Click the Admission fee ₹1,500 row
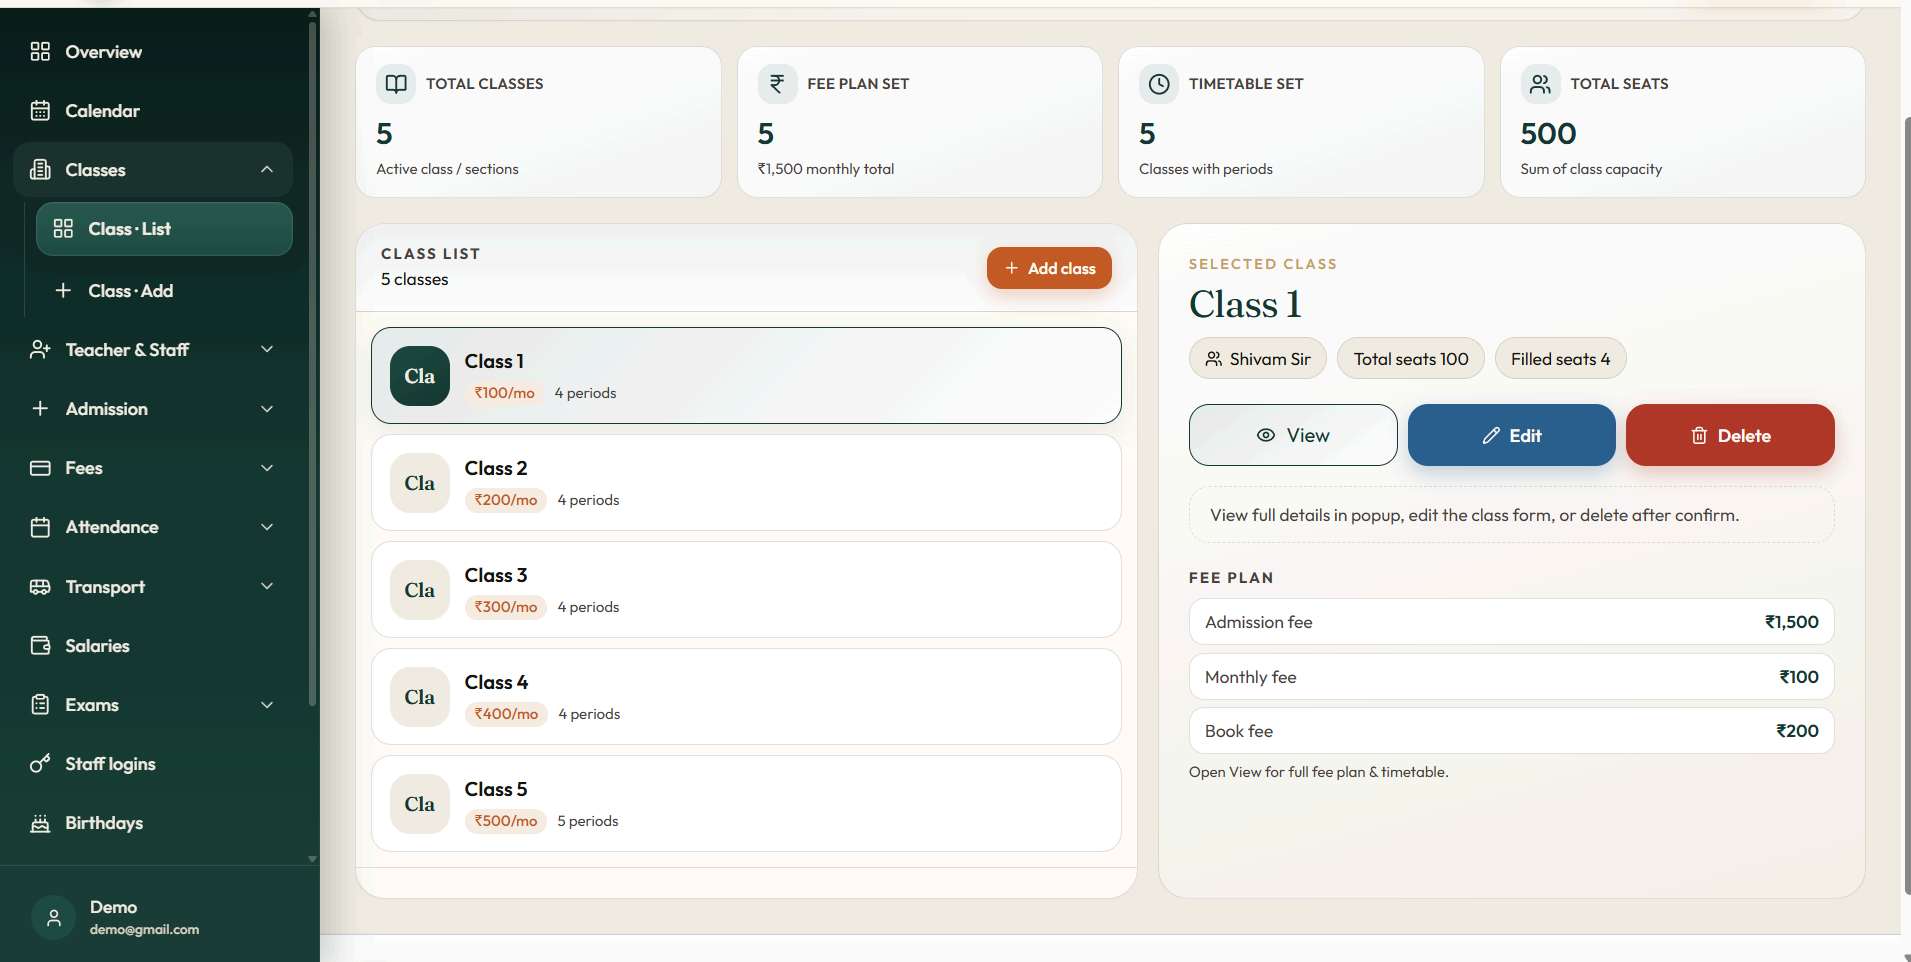This screenshot has height=962, width=1911. click(1511, 622)
